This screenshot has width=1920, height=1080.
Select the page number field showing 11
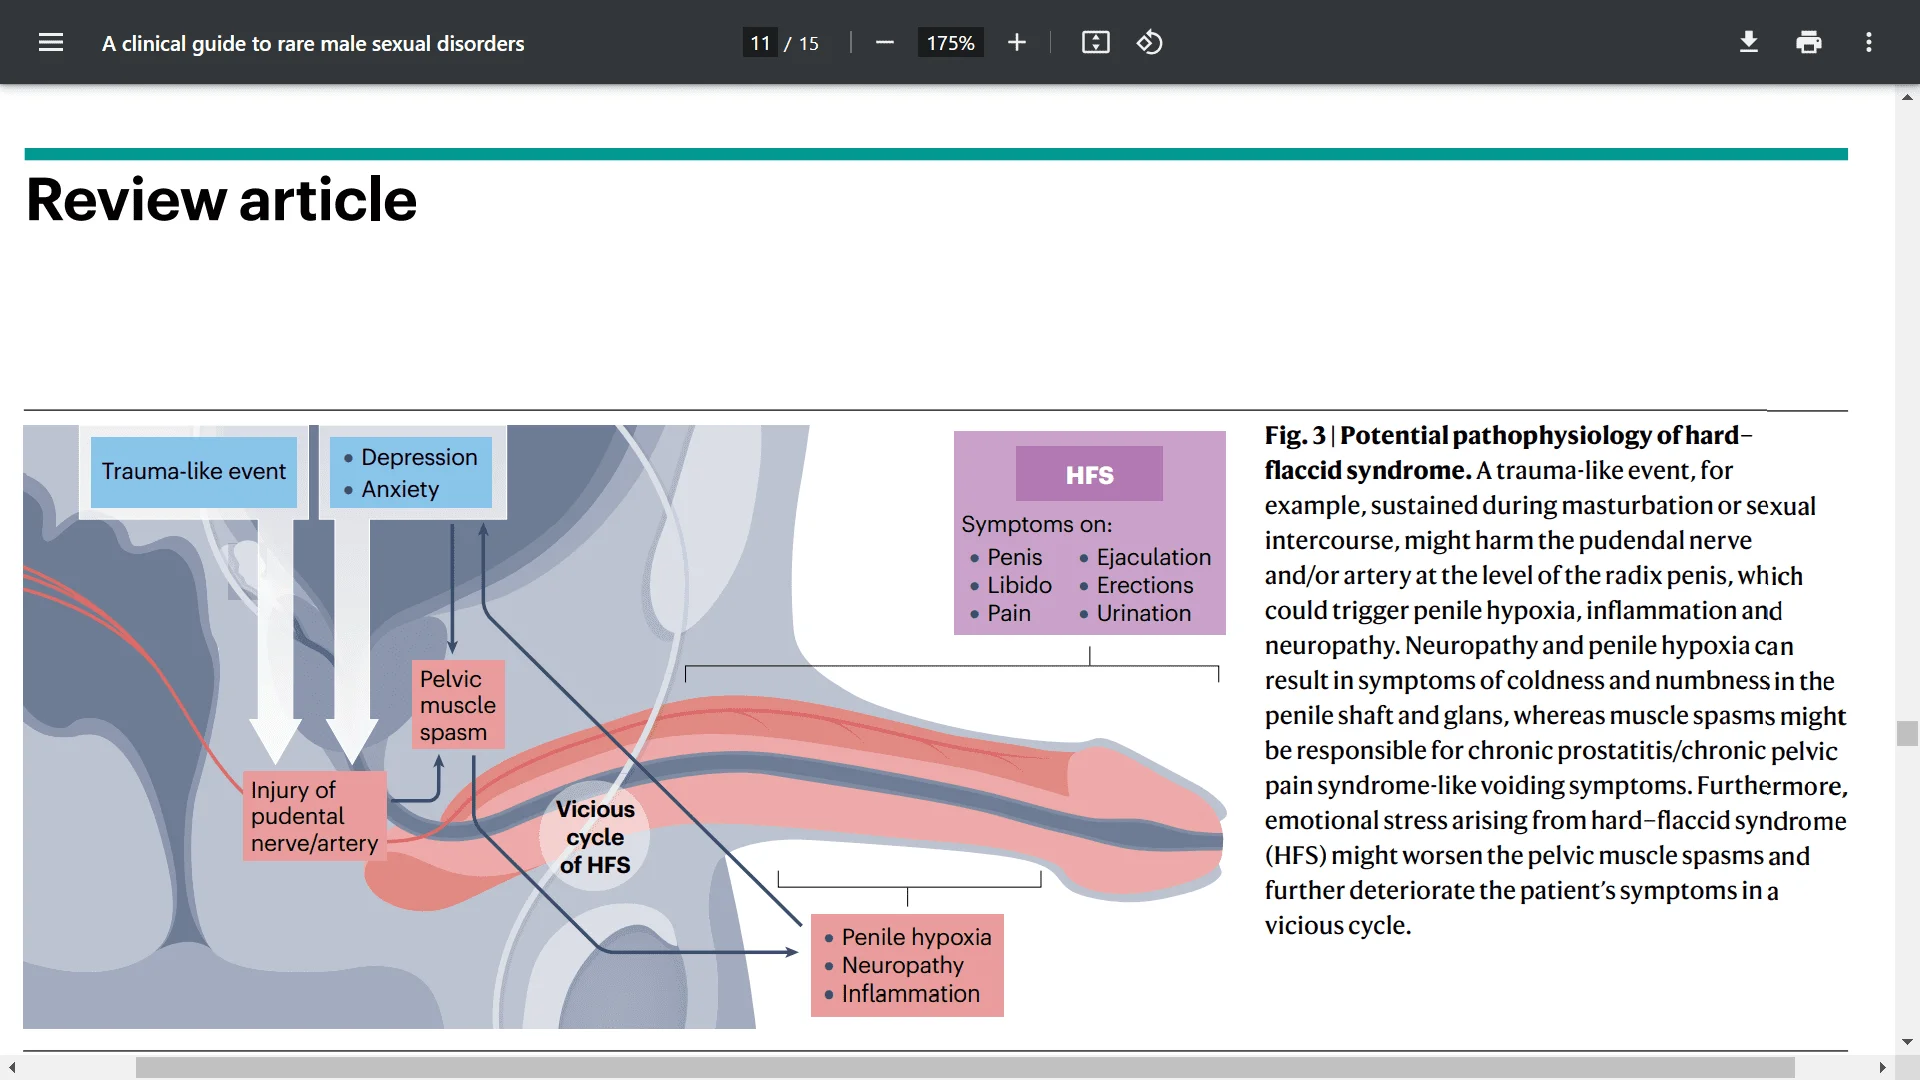[x=760, y=43]
